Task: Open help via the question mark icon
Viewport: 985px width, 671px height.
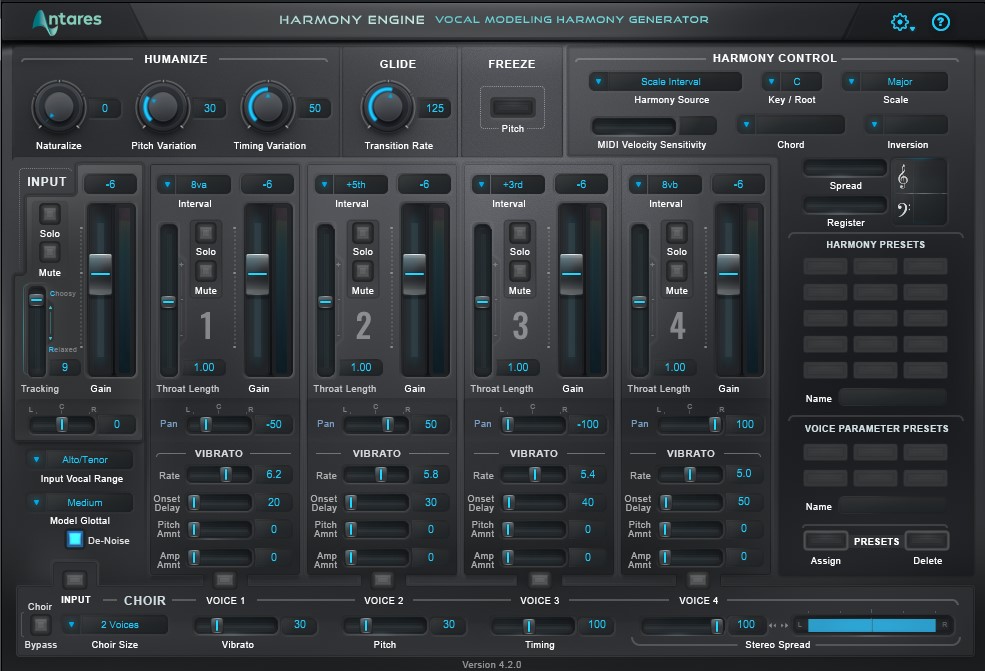Action: [940, 21]
